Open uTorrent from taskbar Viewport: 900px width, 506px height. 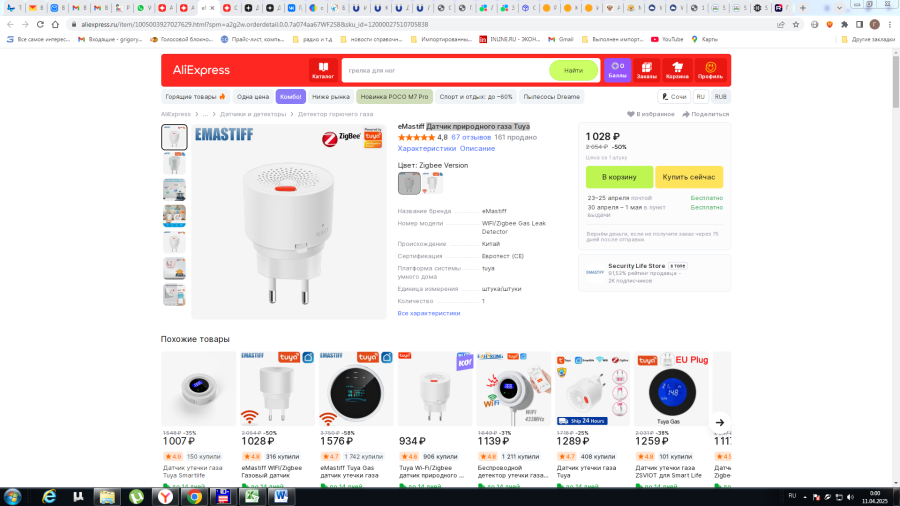coord(136,496)
